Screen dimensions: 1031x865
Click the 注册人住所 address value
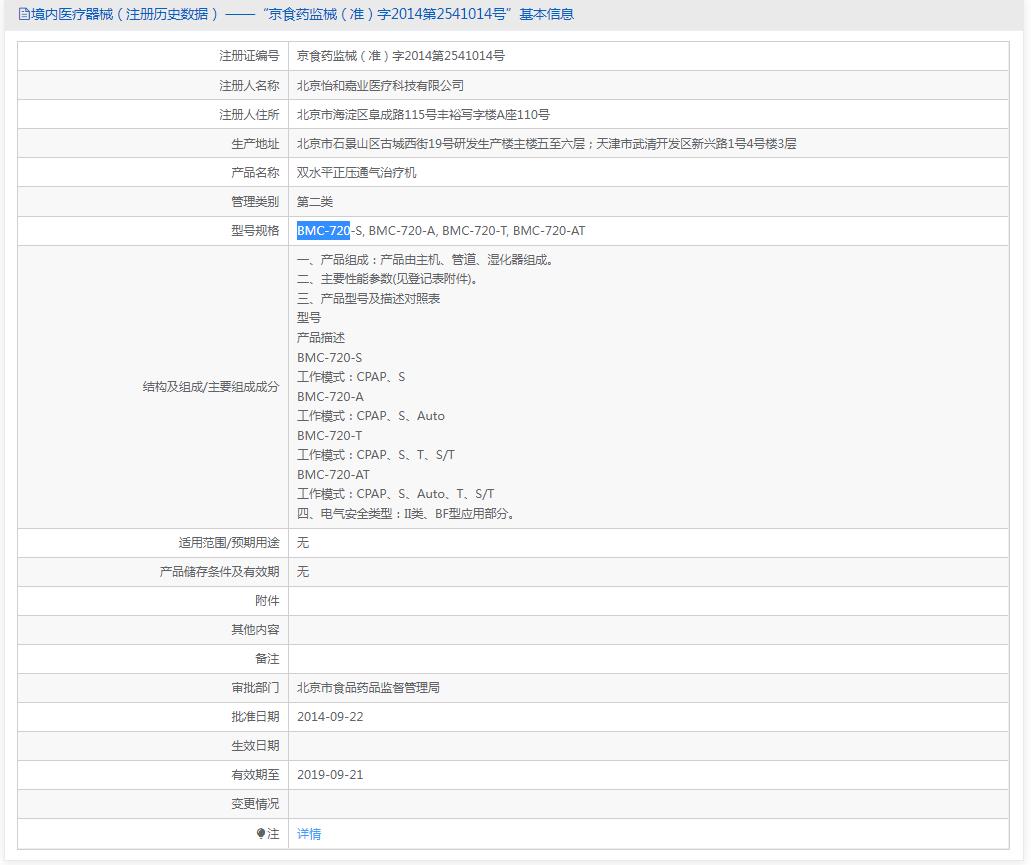coord(423,115)
